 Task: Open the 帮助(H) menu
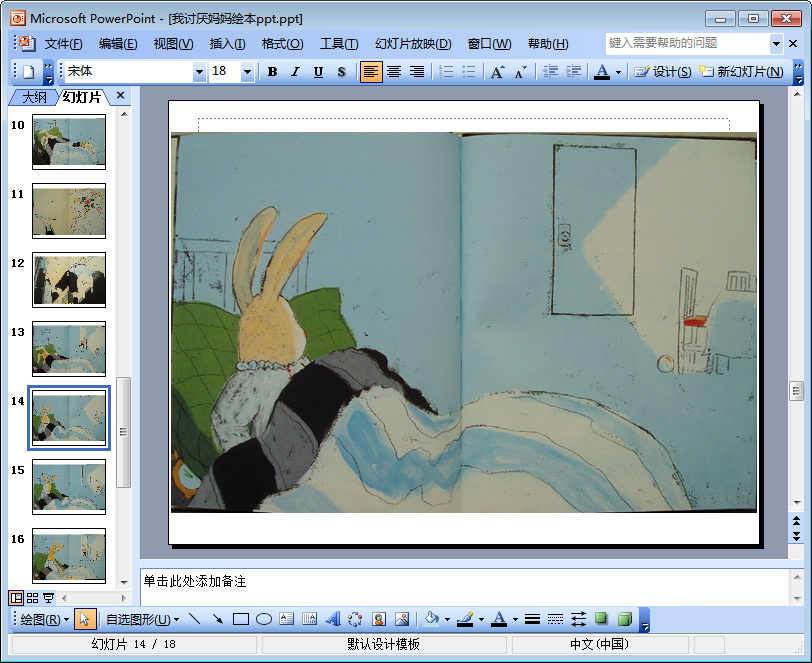[548, 44]
